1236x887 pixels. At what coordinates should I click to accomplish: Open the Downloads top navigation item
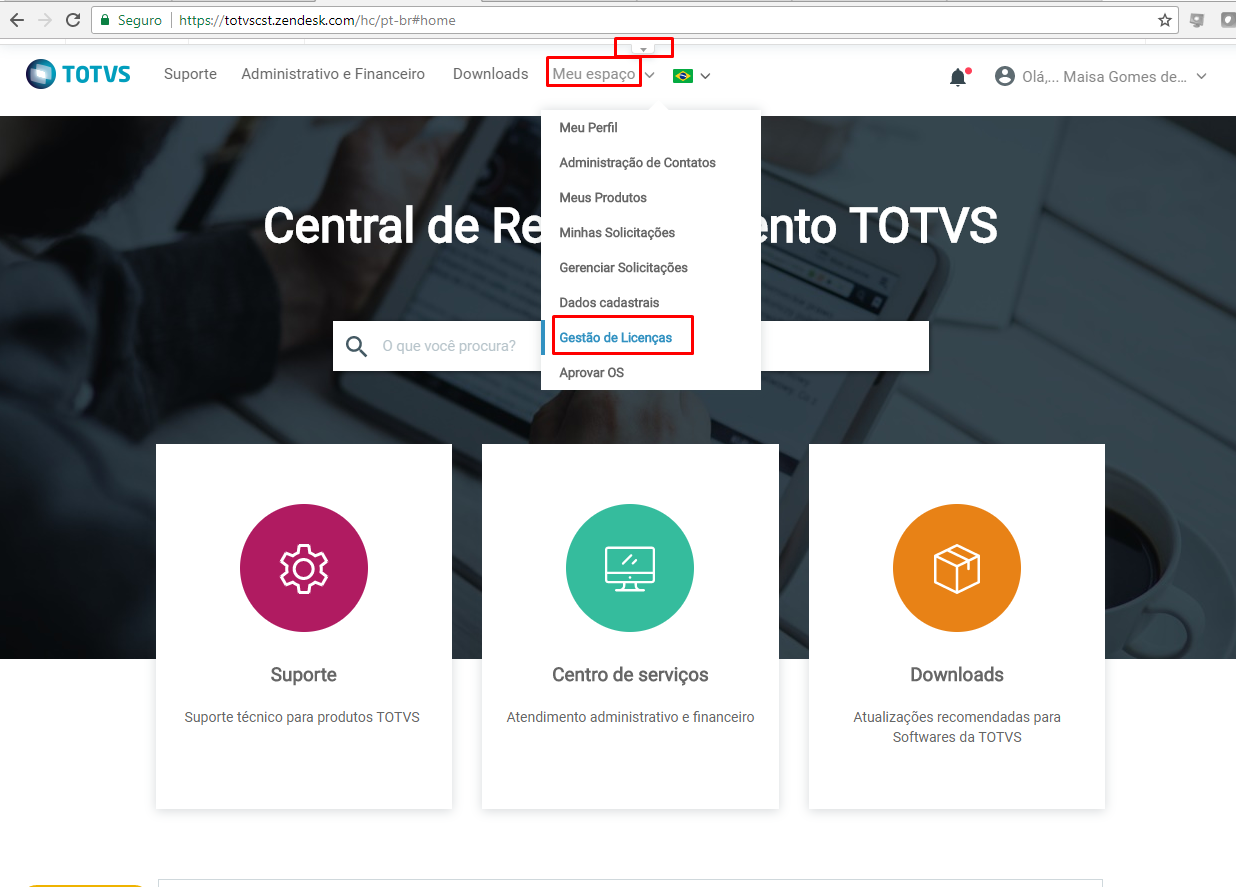tap(490, 74)
